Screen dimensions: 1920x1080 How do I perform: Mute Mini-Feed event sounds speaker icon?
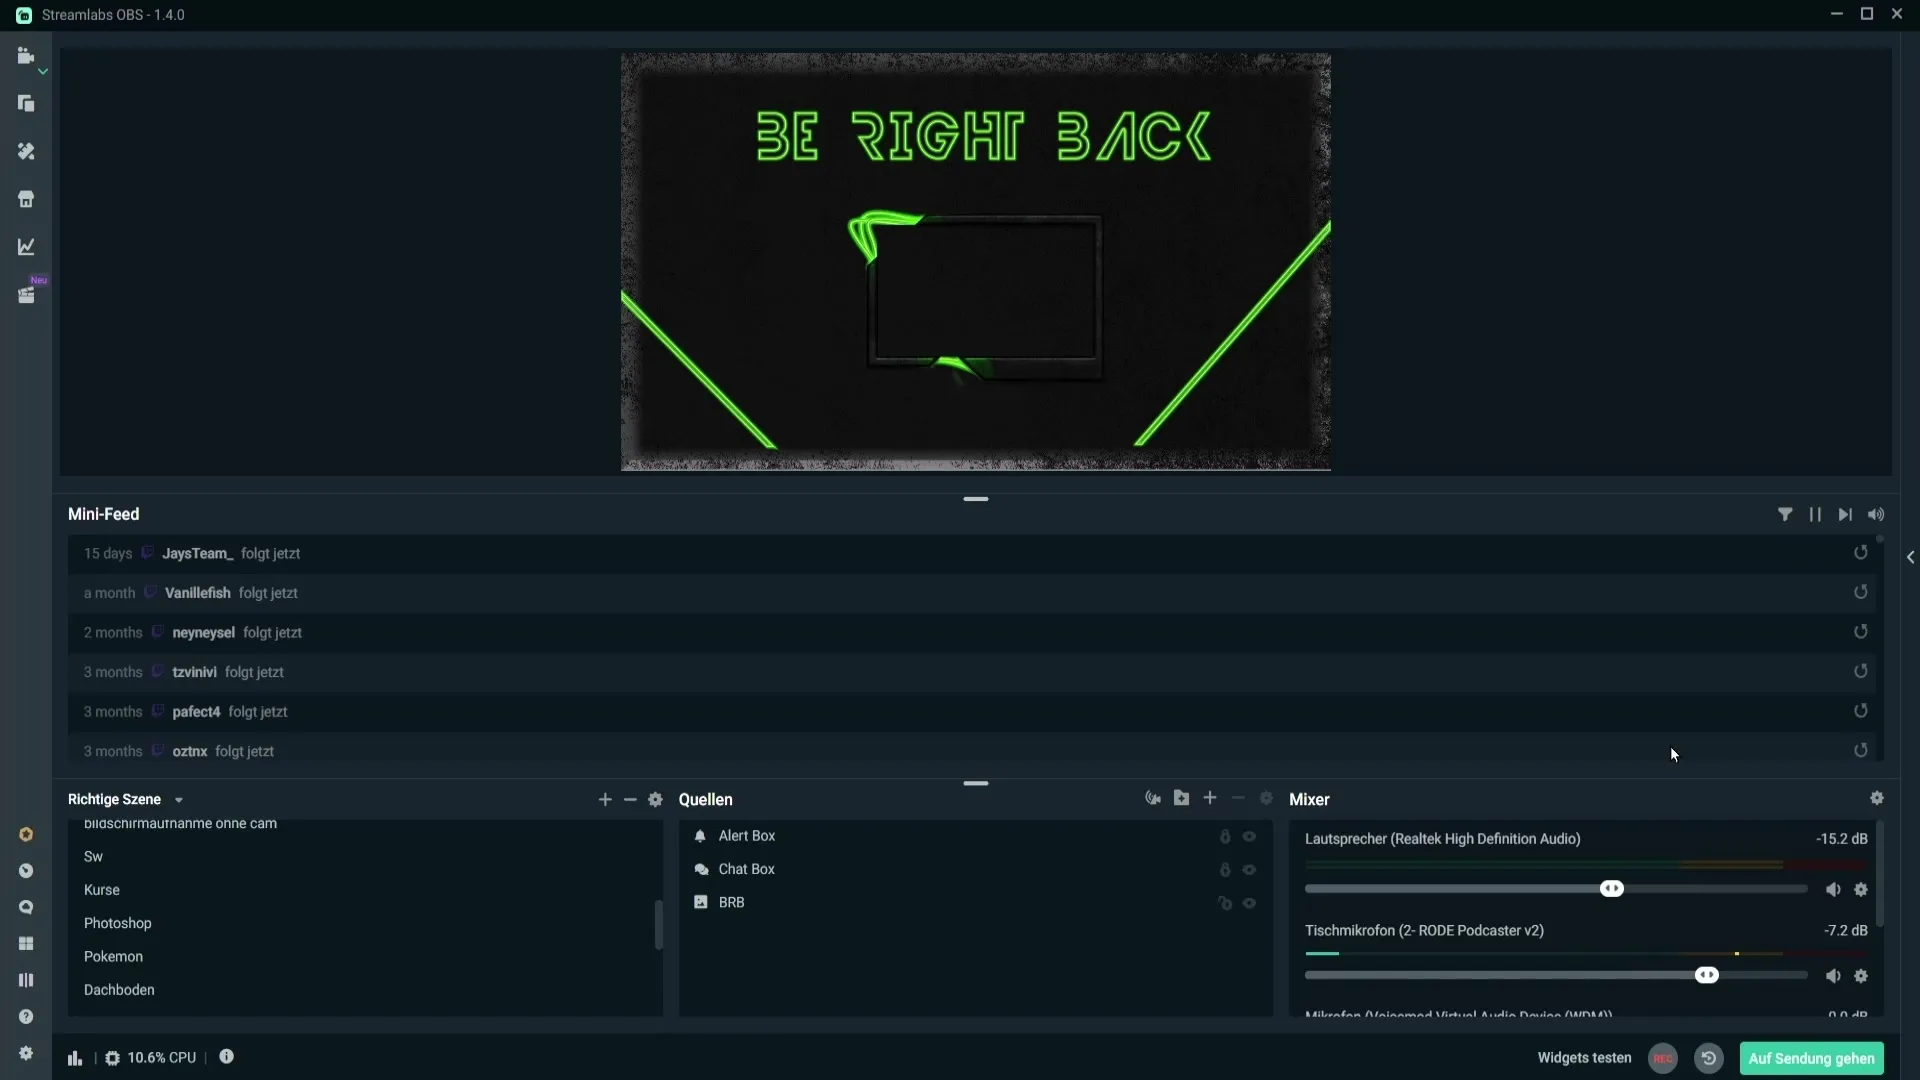[x=1876, y=514]
